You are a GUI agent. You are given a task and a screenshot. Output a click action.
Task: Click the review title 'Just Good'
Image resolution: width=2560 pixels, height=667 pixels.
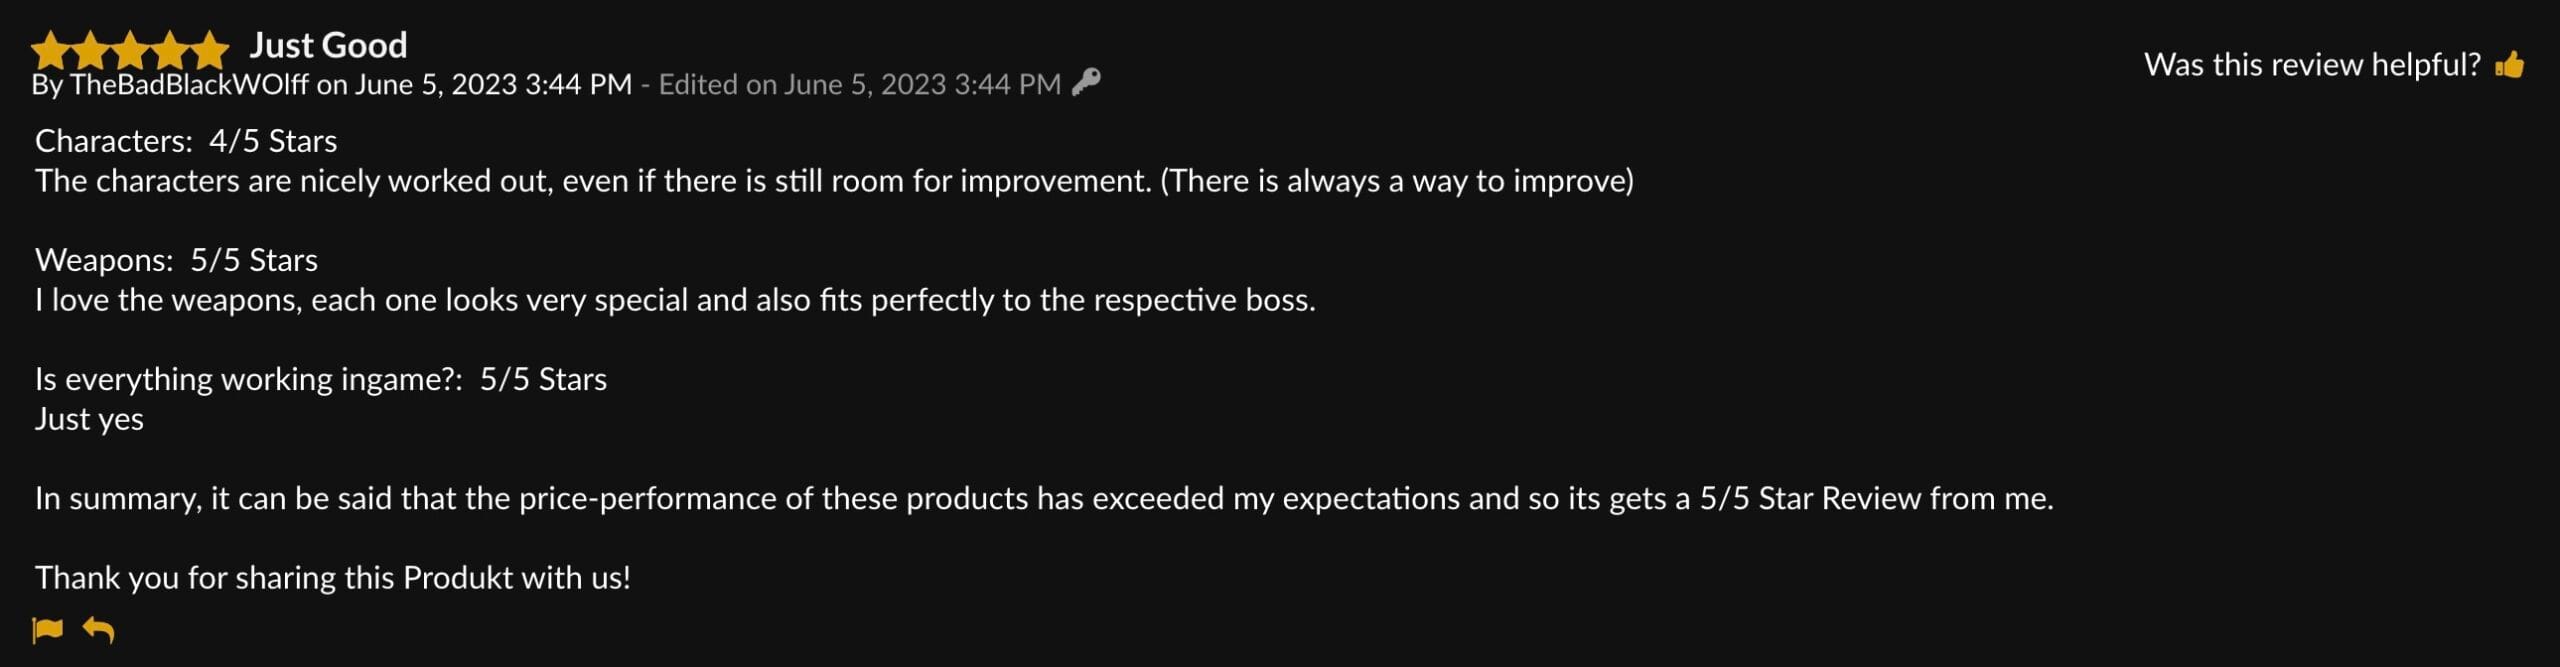328,44
